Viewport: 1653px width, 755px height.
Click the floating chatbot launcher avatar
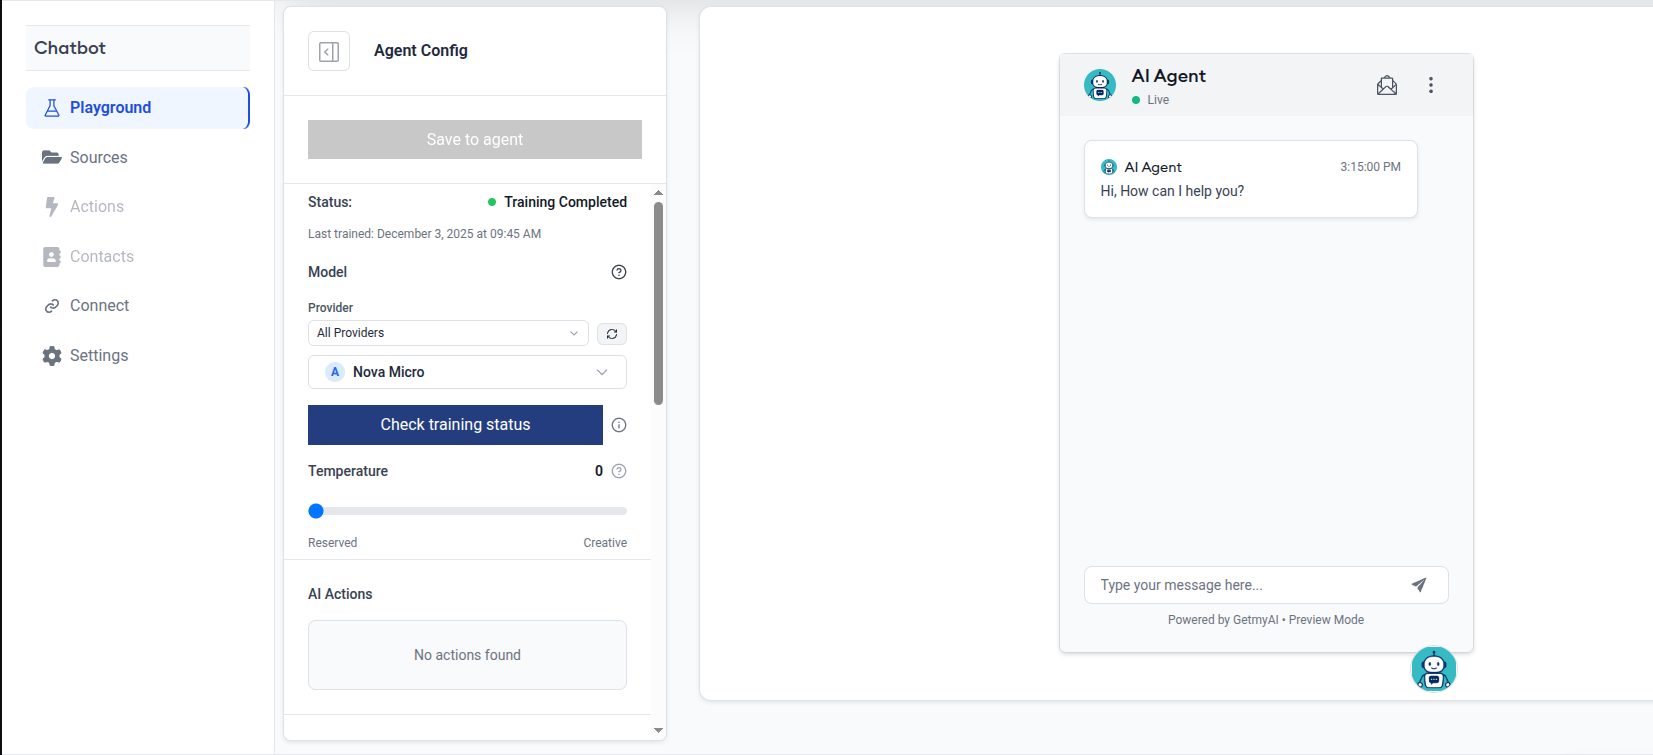tap(1434, 669)
